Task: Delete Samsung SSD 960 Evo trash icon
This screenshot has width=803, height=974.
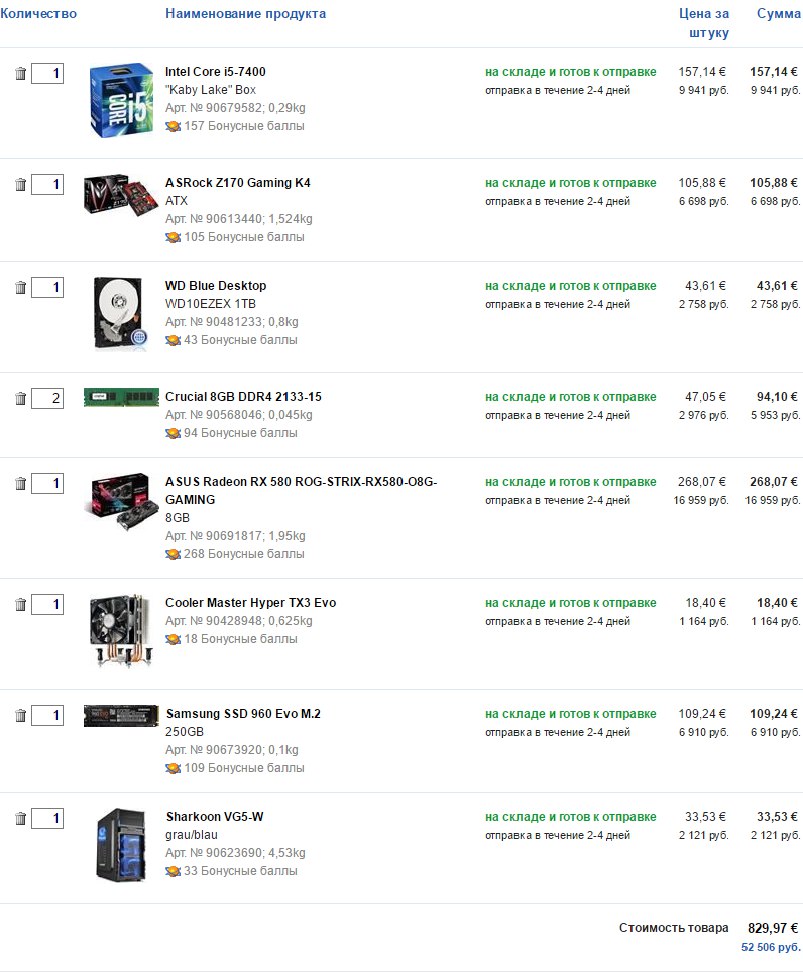Action: 20,716
